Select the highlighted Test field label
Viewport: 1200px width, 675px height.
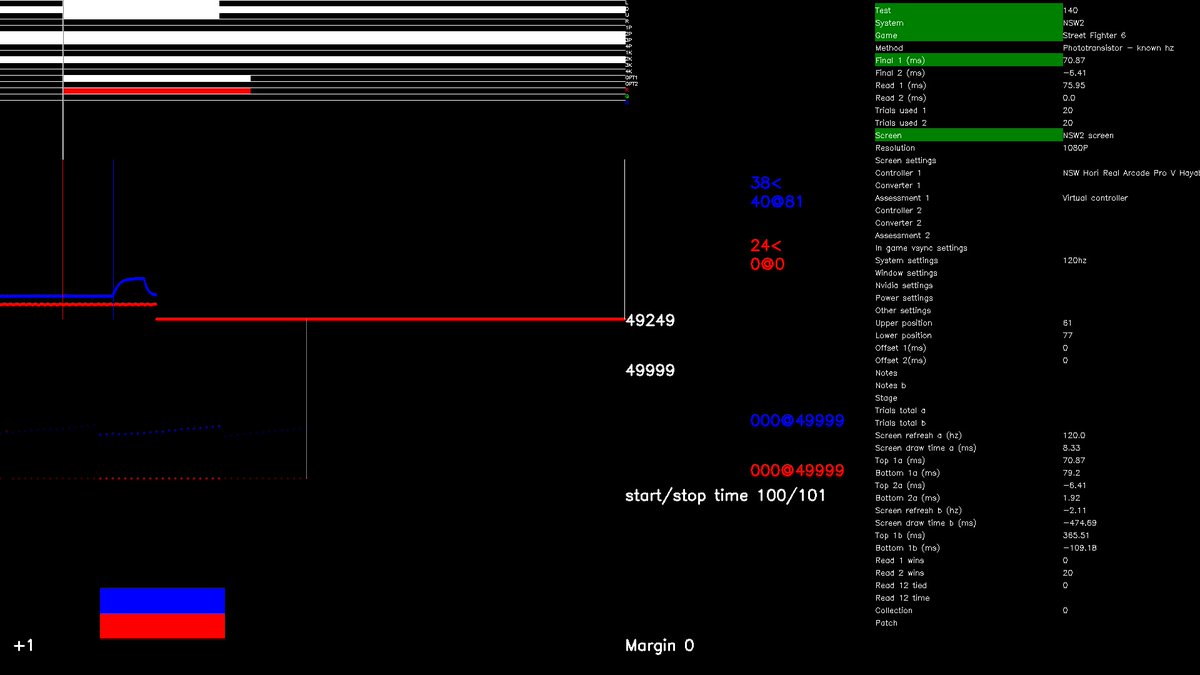967,10
